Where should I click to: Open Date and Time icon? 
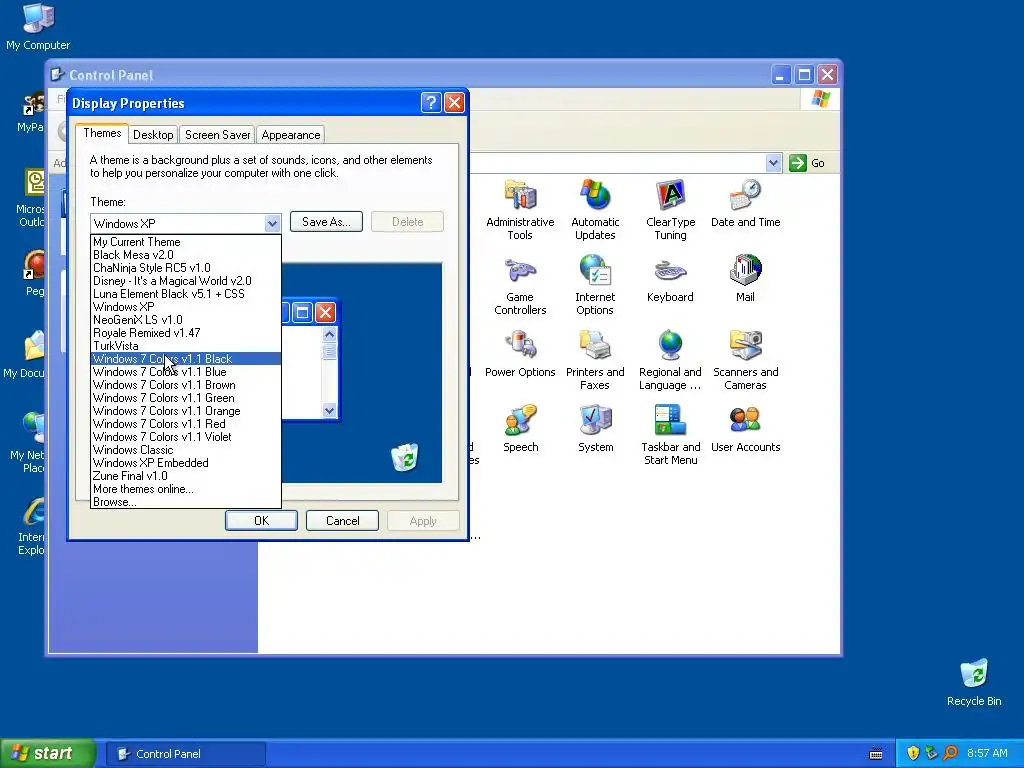pyautogui.click(x=745, y=203)
